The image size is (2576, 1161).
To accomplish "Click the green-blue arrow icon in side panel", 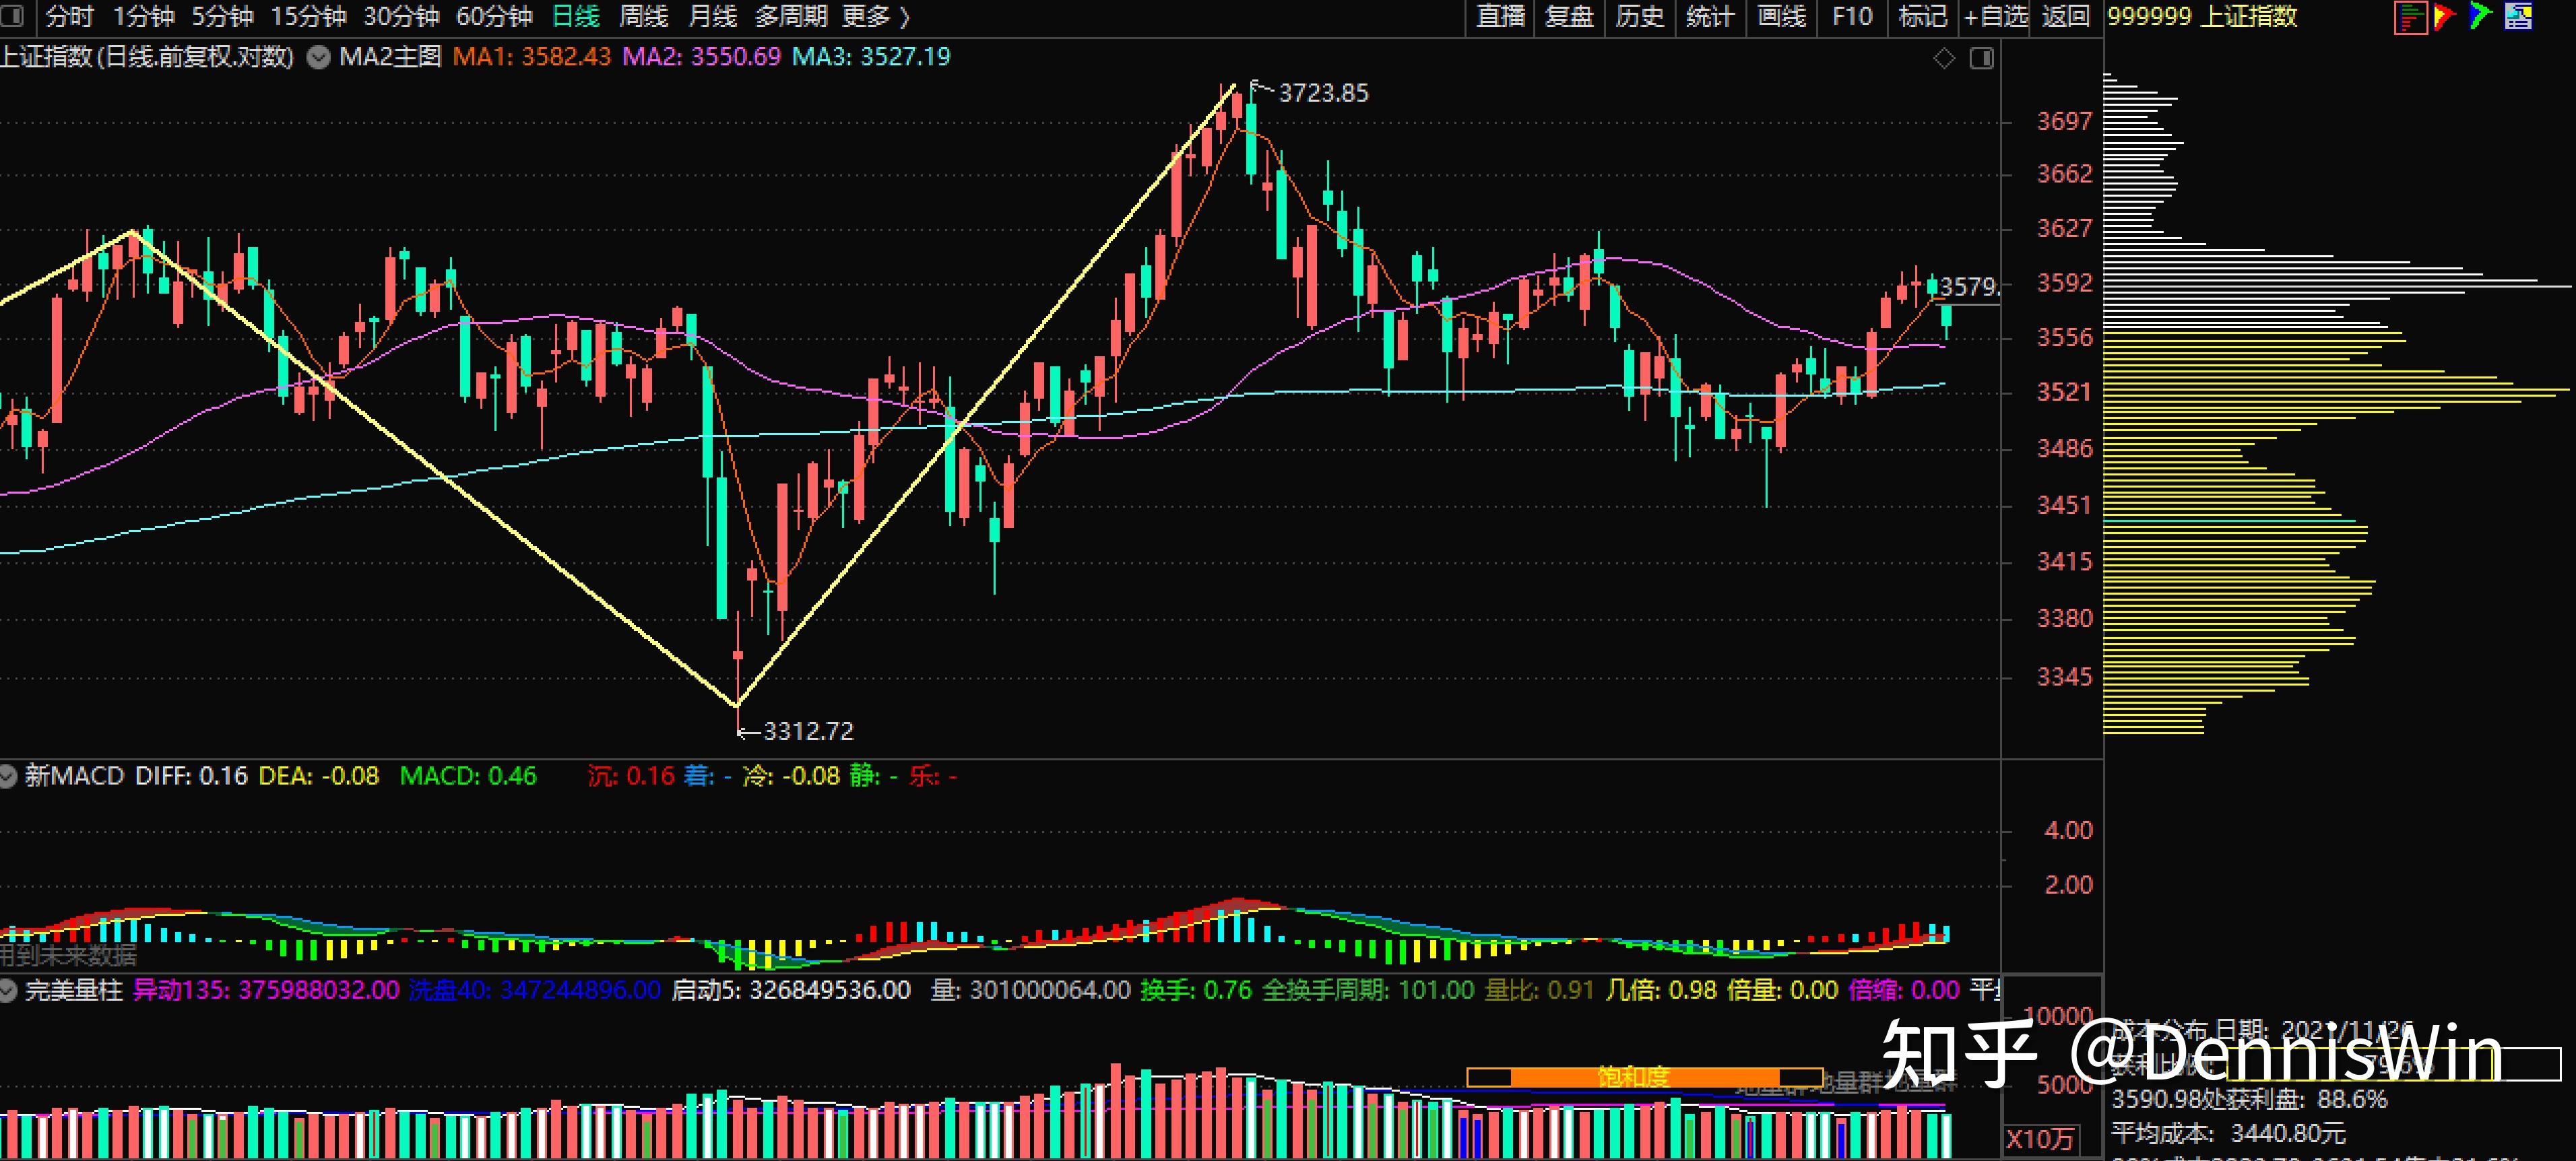I will [x=2480, y=16].
